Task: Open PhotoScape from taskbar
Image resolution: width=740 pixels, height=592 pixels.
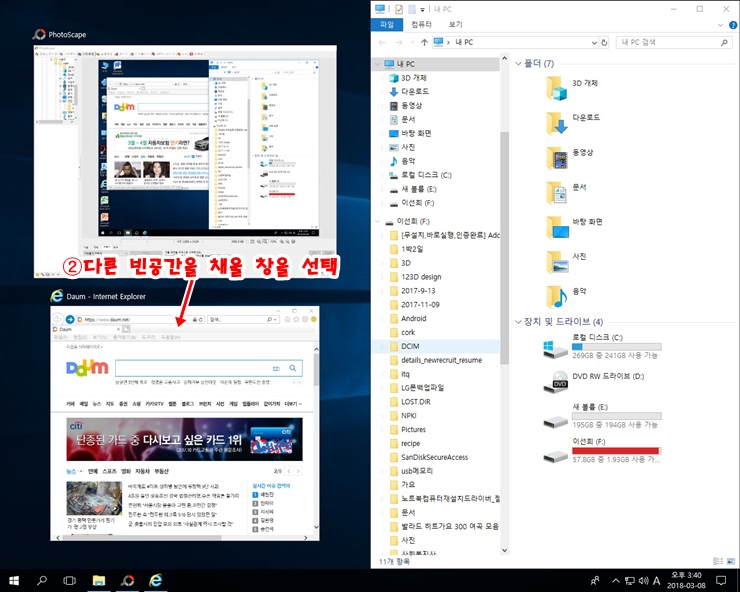Action: tap(127, 580)
